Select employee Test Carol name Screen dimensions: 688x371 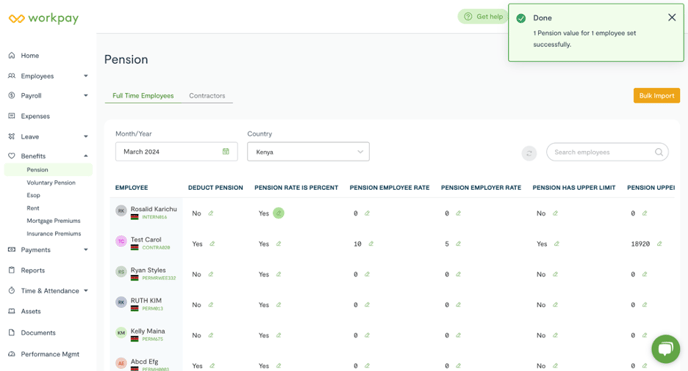coord(146,239)
